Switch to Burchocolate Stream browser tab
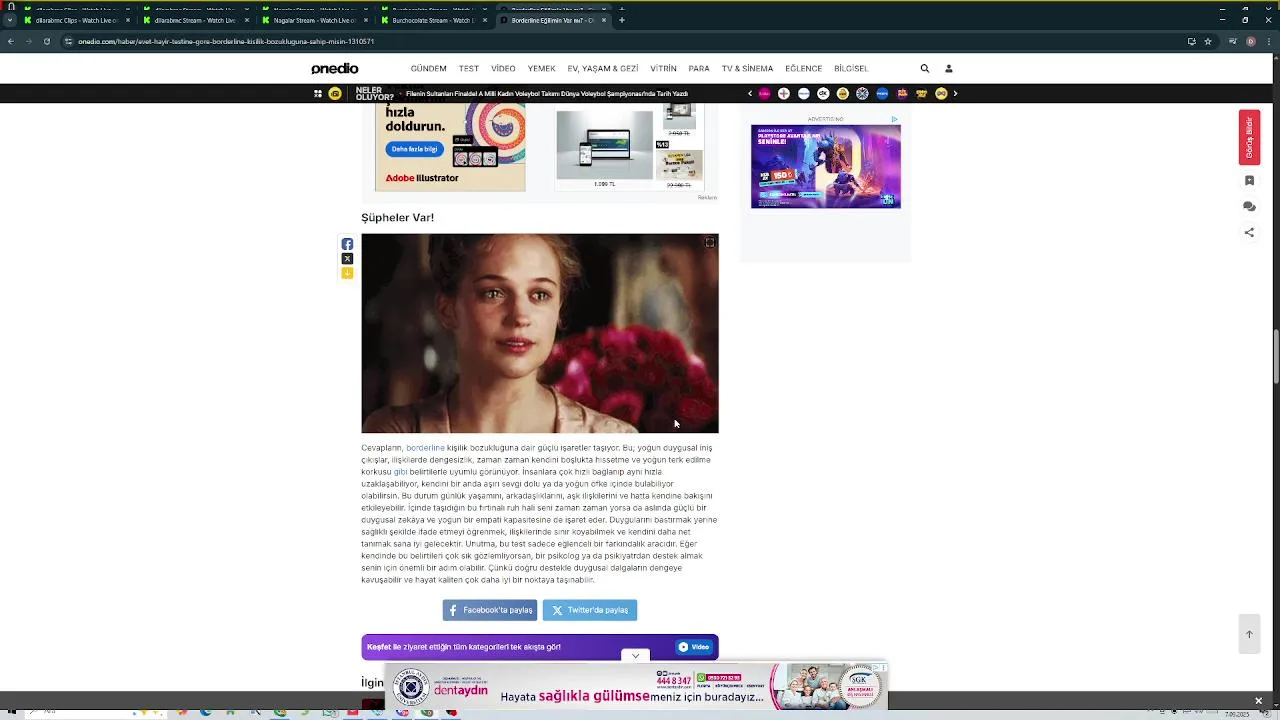The width and height of the screenshot is (1280, 720). point(433,20)
